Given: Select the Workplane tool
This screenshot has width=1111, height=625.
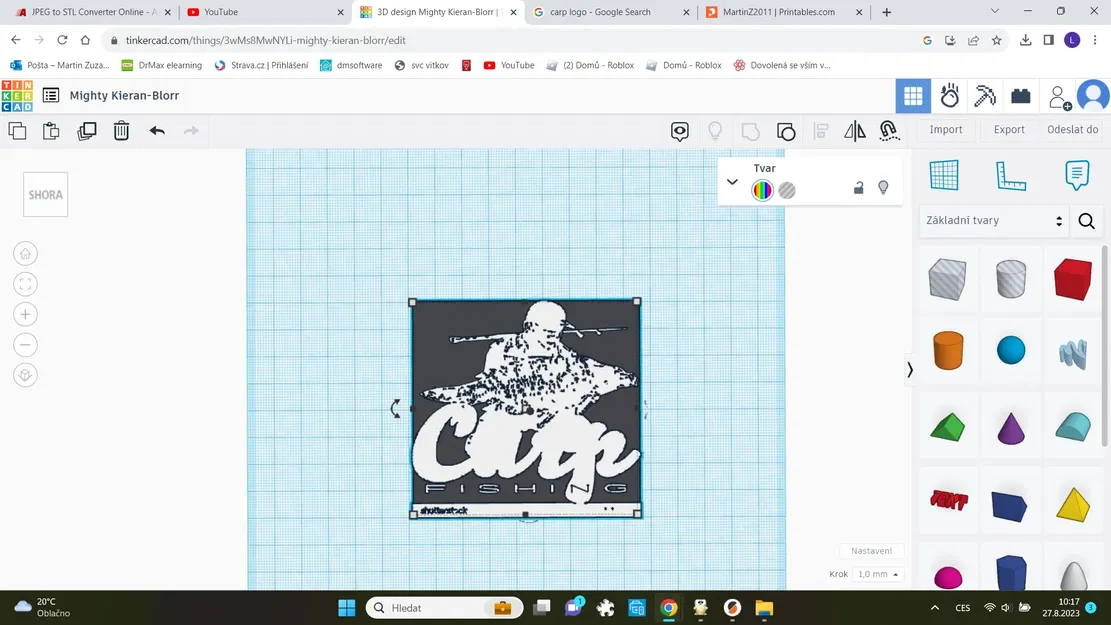Looking at the screenshot, I should [946, 175].
